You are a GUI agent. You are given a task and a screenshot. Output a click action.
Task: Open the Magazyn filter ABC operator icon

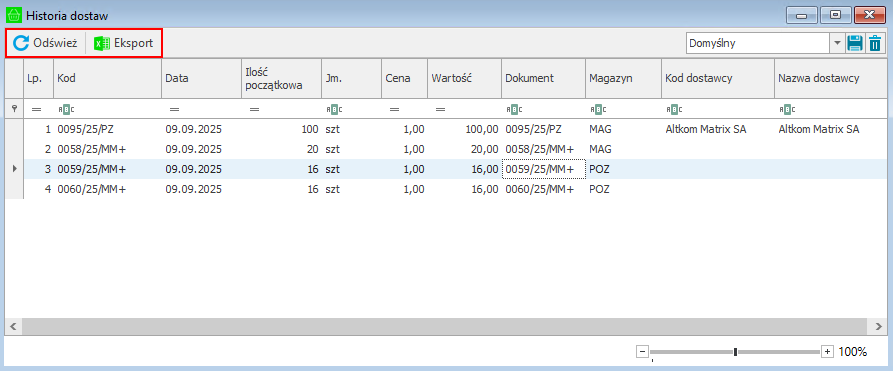[598, 109]
